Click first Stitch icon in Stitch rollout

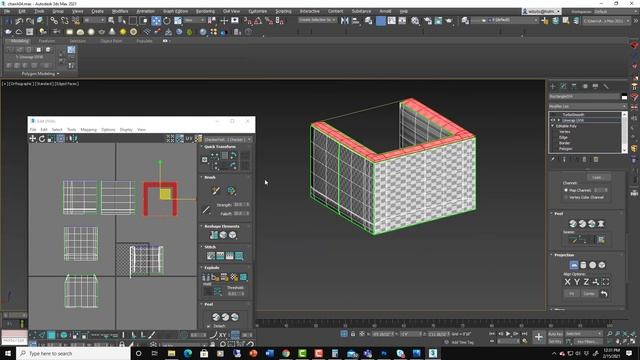point(211,256)
